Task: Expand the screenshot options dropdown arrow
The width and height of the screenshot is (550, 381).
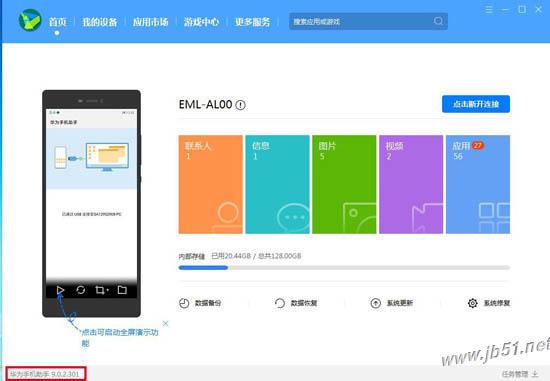Action: (108, 290)
